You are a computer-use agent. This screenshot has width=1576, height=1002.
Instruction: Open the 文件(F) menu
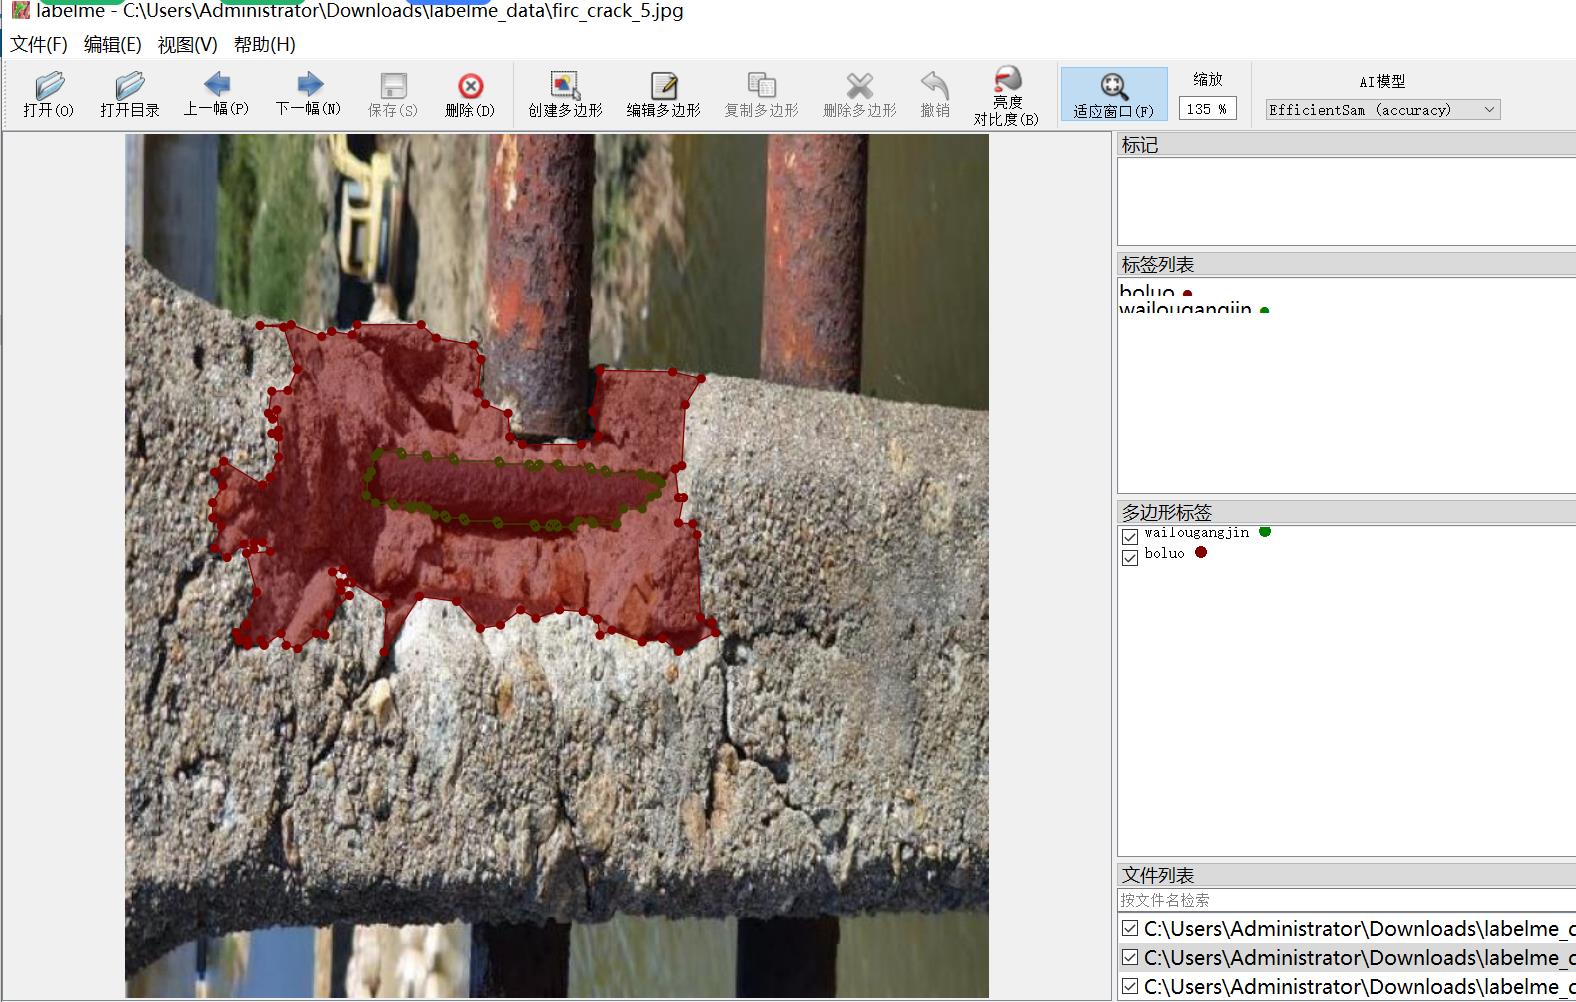pyautogui.click(x=39, y=45)
